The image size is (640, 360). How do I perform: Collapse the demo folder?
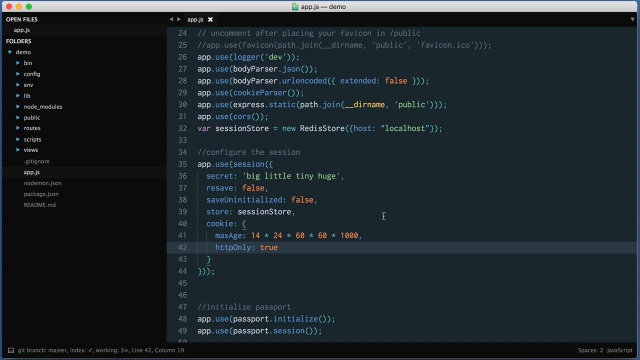pyautogui.click(x=10, y=52)
